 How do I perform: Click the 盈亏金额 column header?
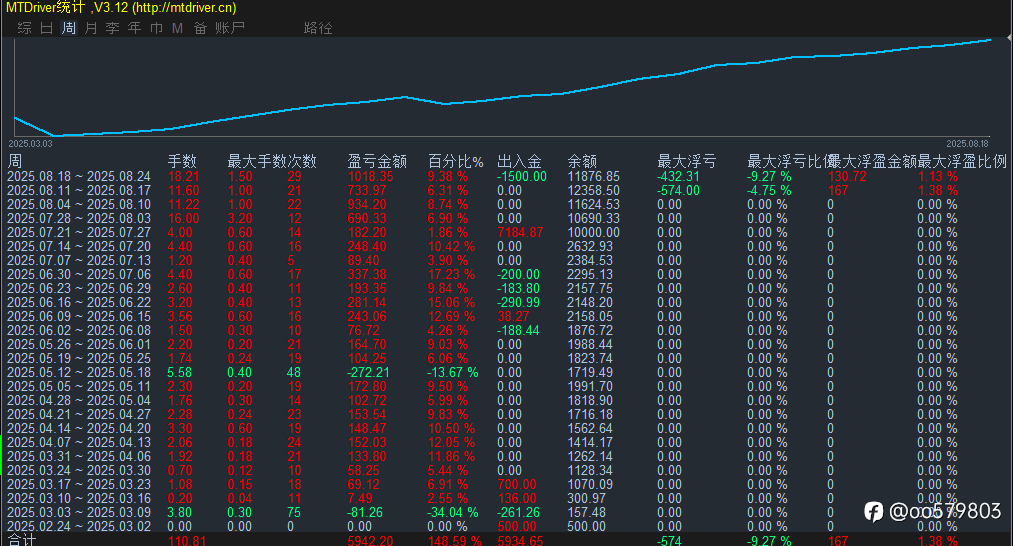point(377,161)
